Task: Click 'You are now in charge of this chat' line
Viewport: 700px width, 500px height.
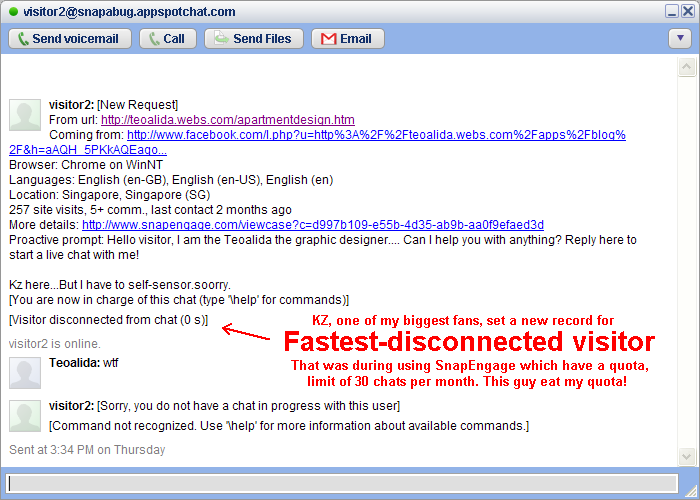Action: [179, 300]
